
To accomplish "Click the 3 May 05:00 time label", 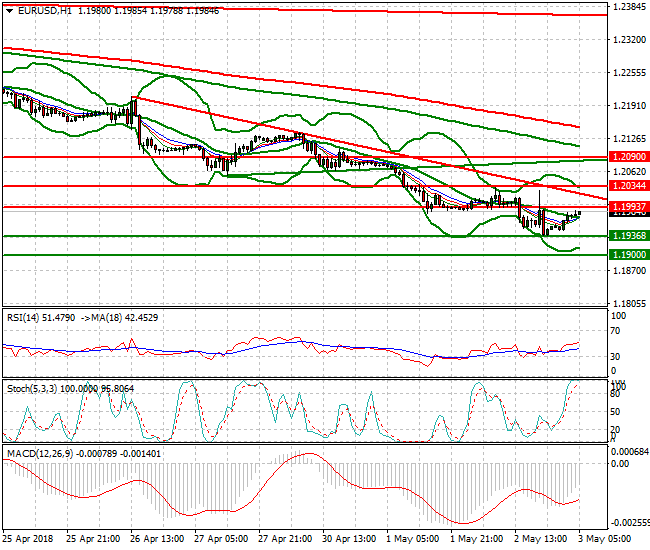I will point(604,539).
